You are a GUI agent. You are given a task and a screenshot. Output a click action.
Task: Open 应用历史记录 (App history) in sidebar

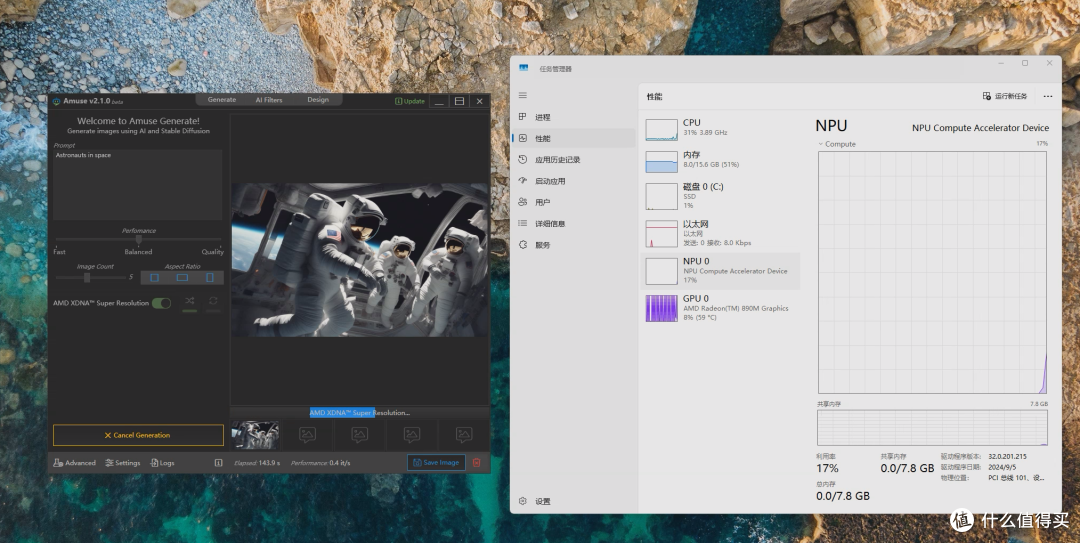pos(557,160)
